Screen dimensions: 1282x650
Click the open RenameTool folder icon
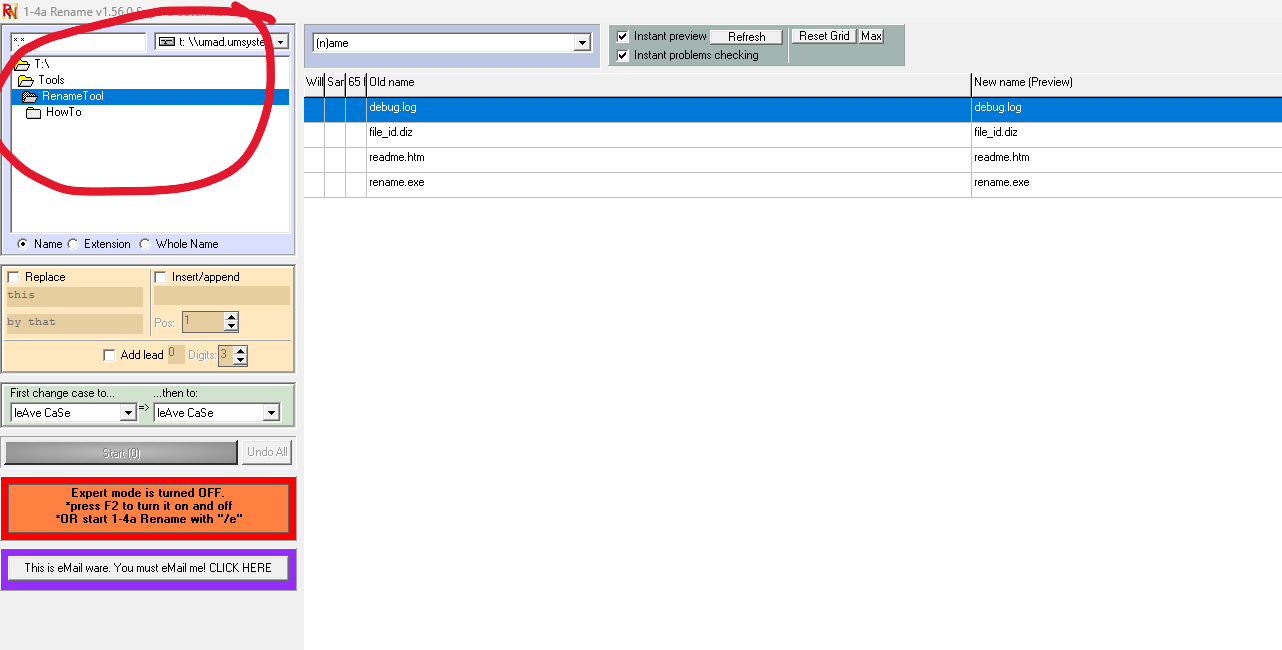coord(29,97)
